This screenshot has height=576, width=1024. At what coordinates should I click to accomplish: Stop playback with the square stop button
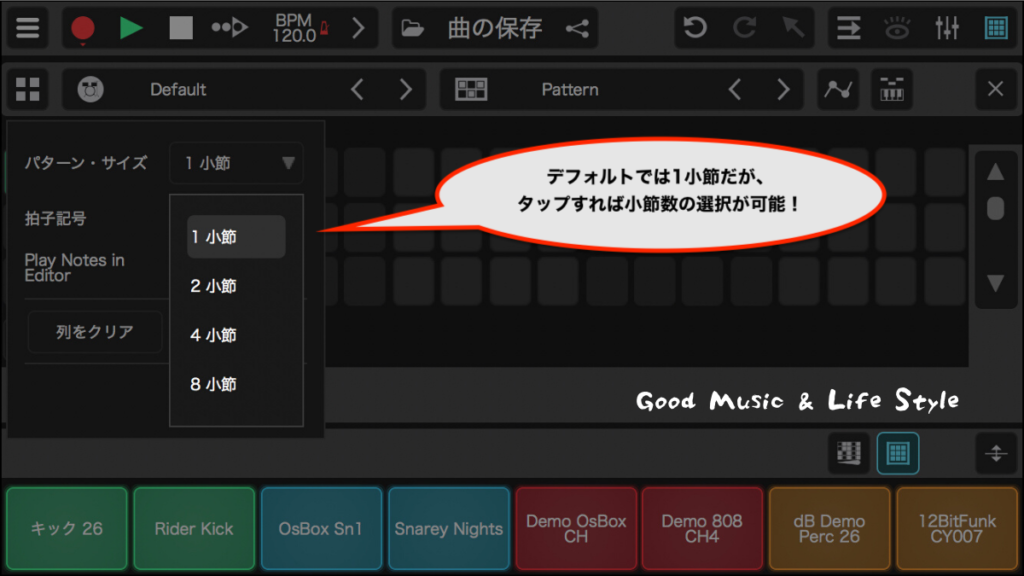tap(180, 28)
